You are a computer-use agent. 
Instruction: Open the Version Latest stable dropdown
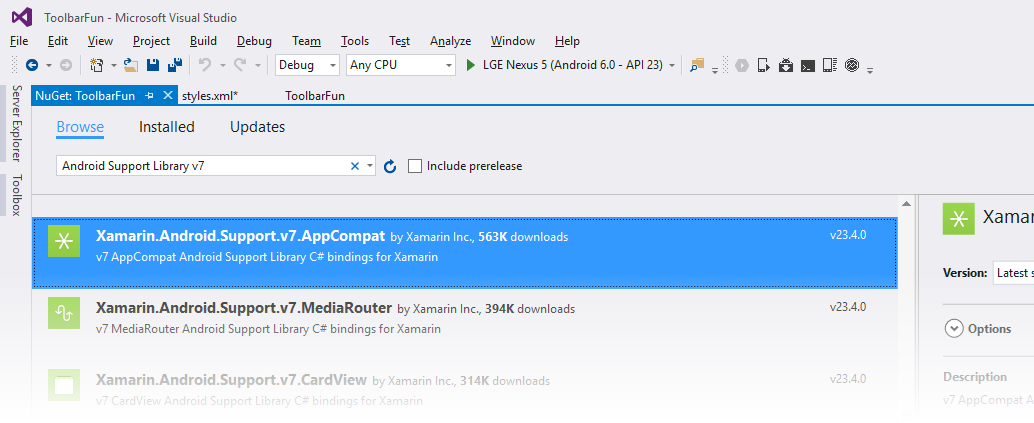point(1014,273)
